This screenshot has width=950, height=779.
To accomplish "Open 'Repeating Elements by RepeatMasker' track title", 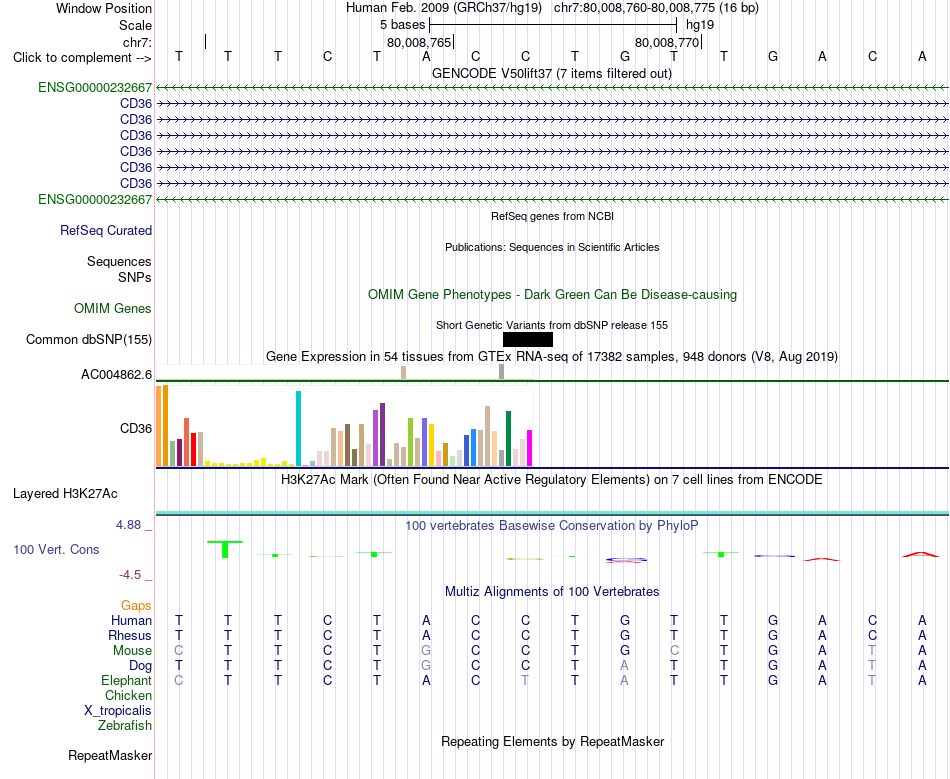I will (x=552, y=741).
